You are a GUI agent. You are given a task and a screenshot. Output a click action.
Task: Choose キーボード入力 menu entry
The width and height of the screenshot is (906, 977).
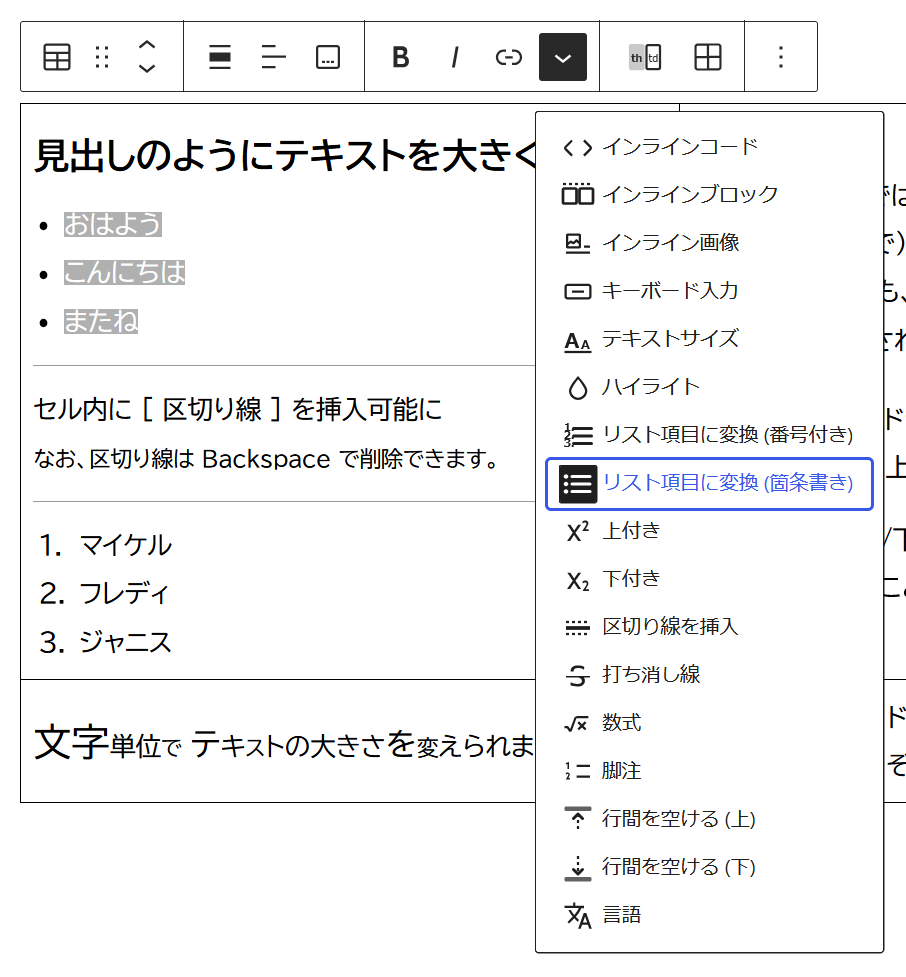[x=709, y=291]
